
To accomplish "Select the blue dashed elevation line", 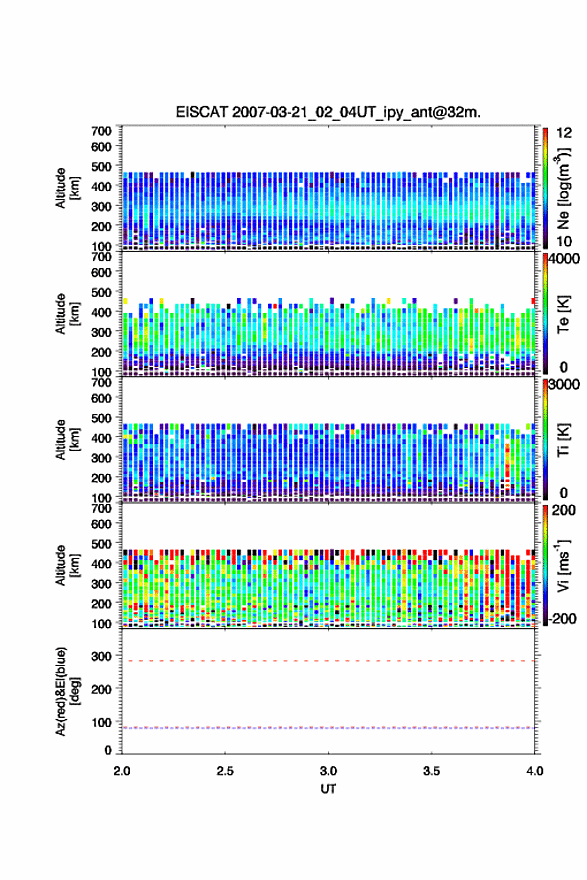I will click(x=328, y=728).
